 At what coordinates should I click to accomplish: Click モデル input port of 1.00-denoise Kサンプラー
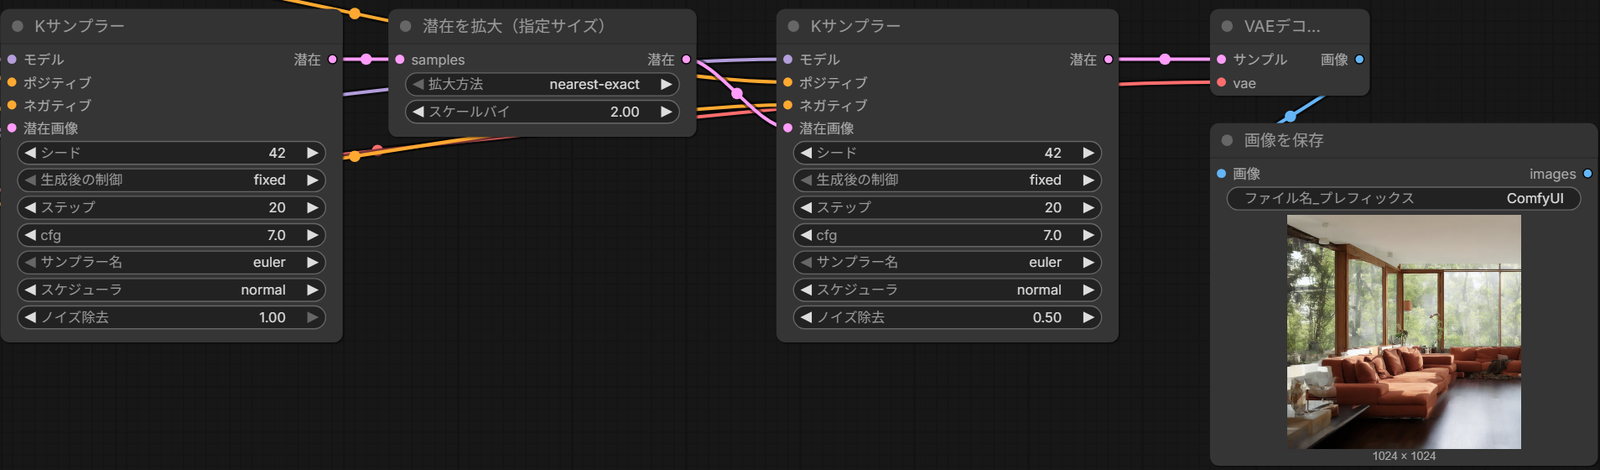12,60
